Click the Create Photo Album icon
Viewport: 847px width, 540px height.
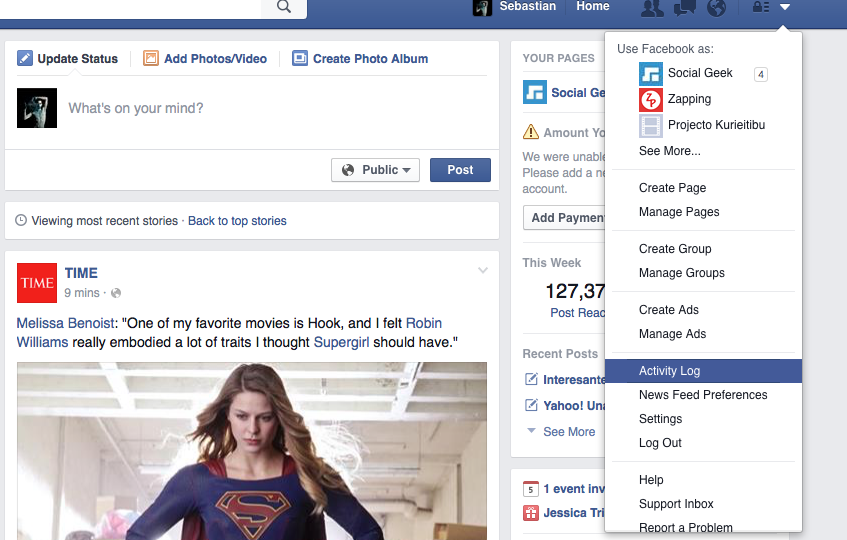click(300, 58)
